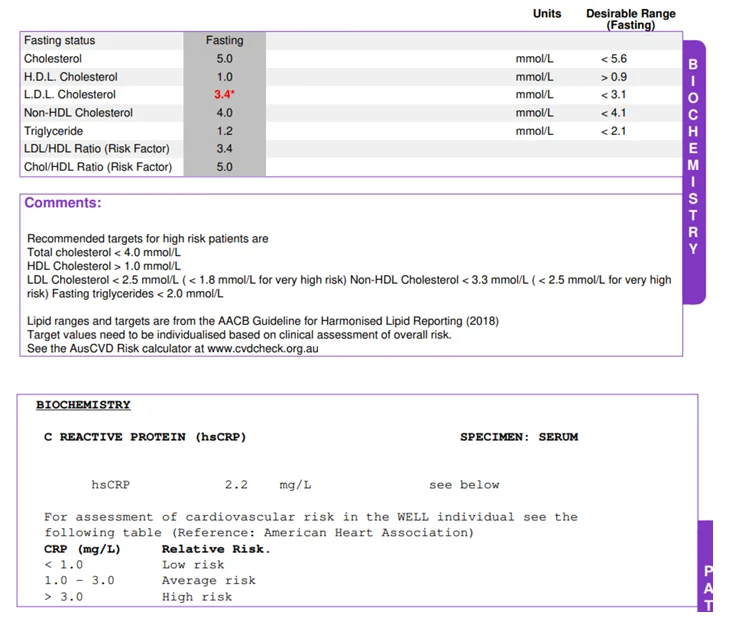Click the purple 'Comments:' heading

(x=63, y=203)
